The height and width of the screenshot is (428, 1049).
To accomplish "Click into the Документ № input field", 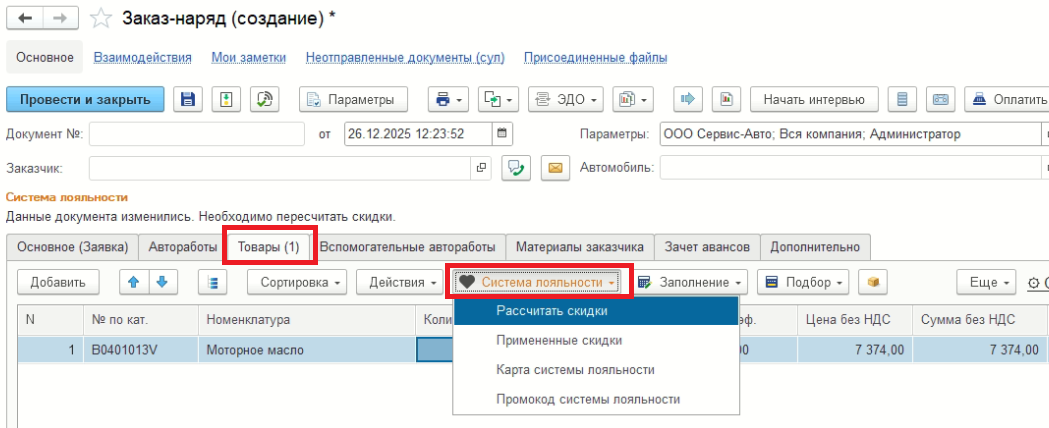I will (196, 134).
